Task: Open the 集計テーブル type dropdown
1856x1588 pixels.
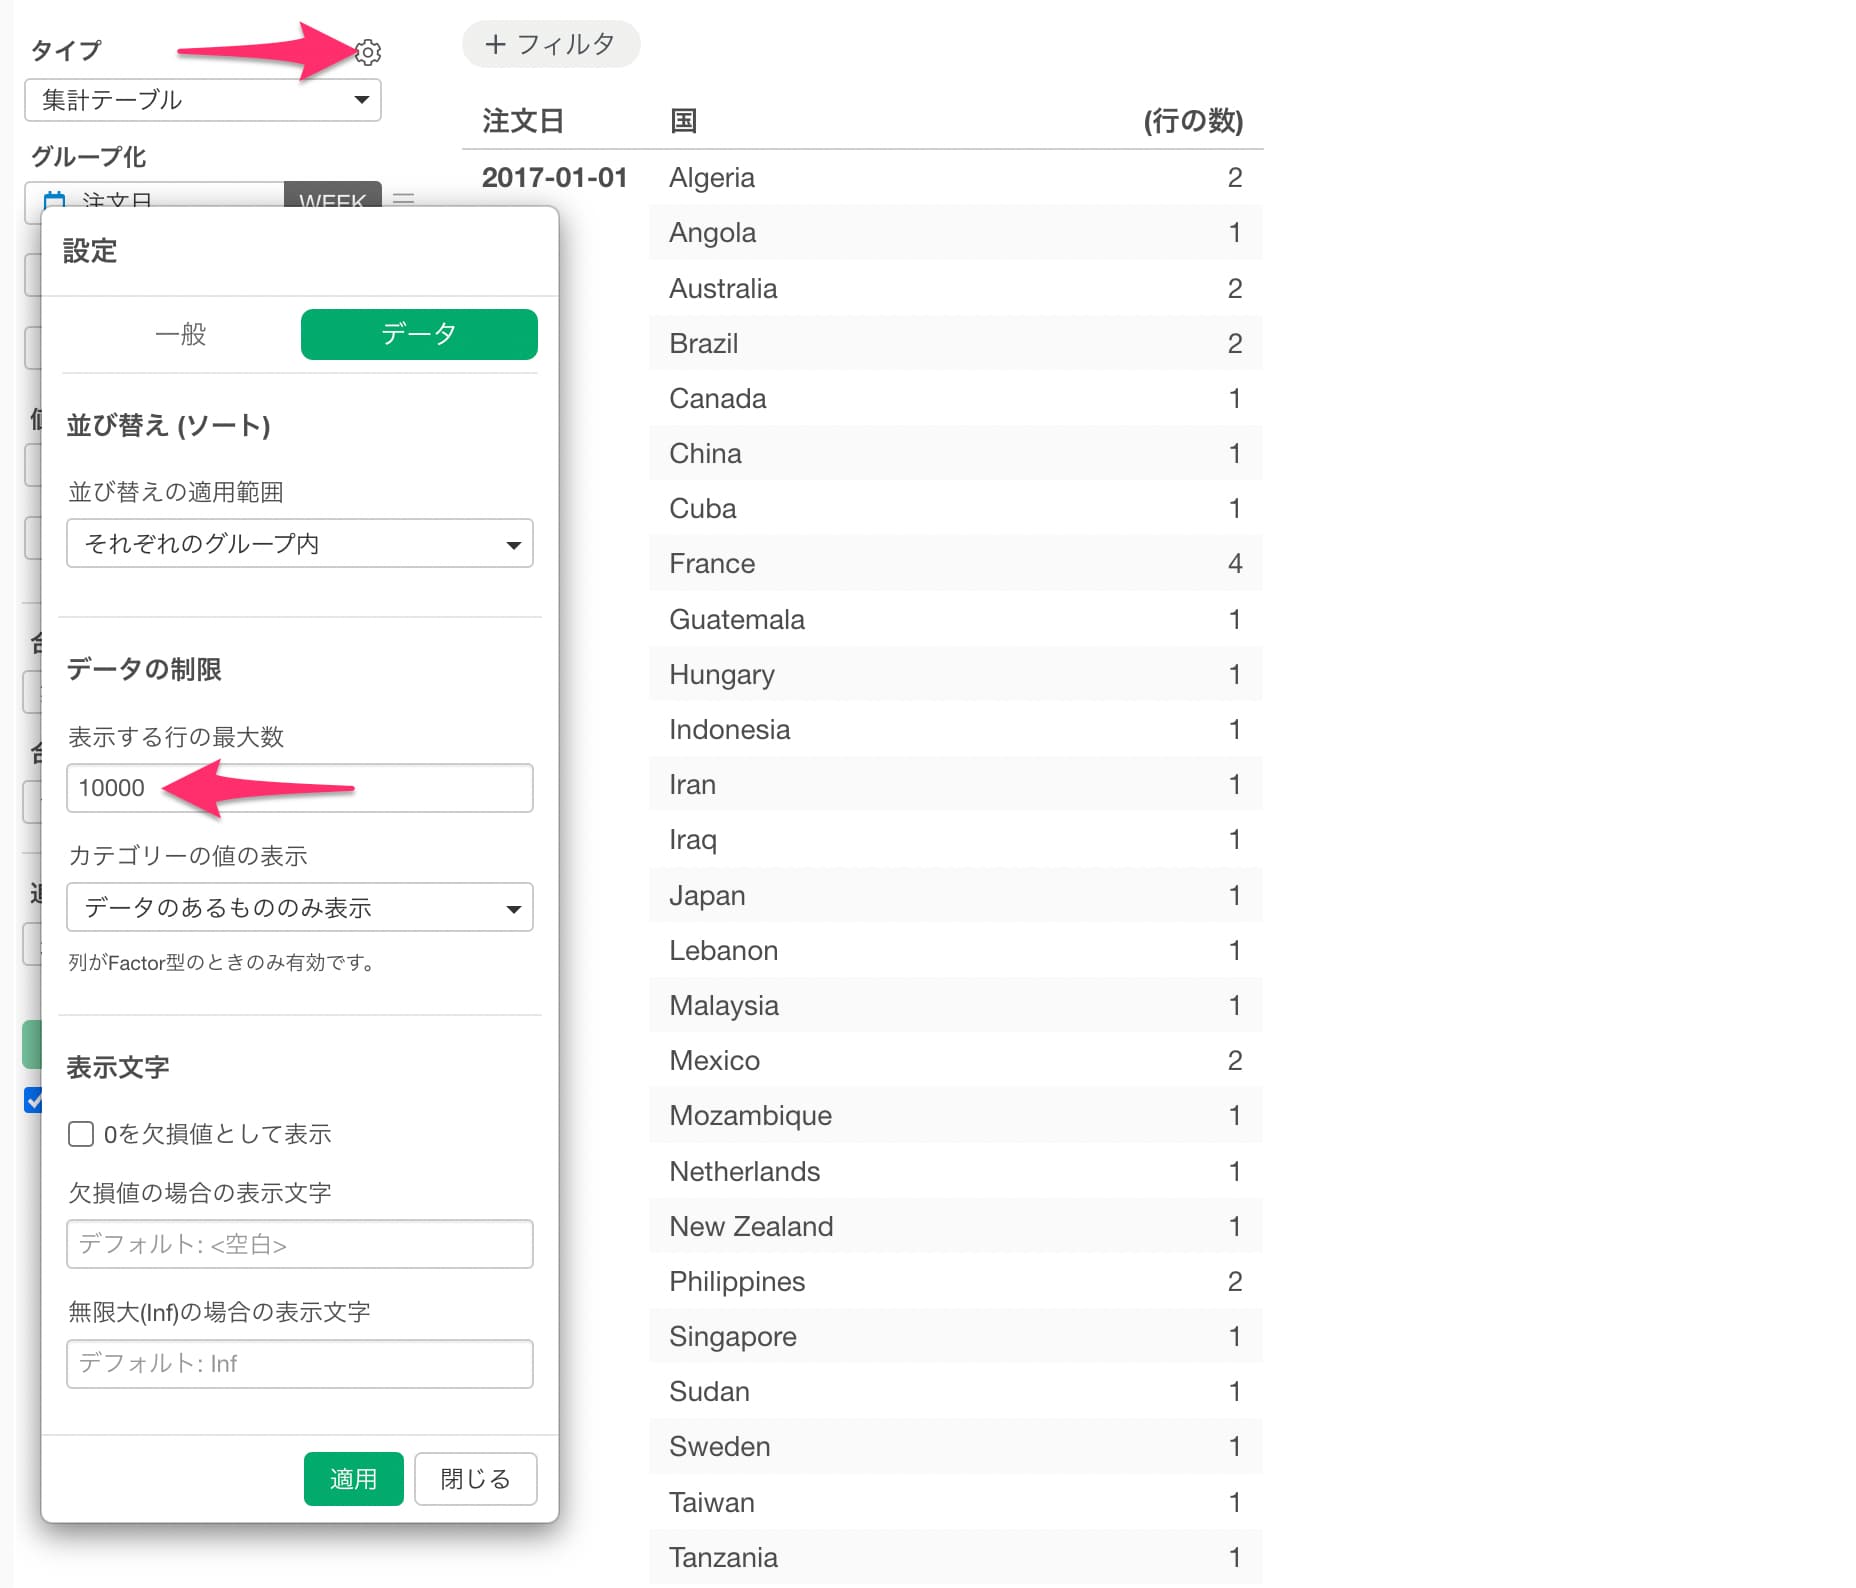Action: click(203, 100)
